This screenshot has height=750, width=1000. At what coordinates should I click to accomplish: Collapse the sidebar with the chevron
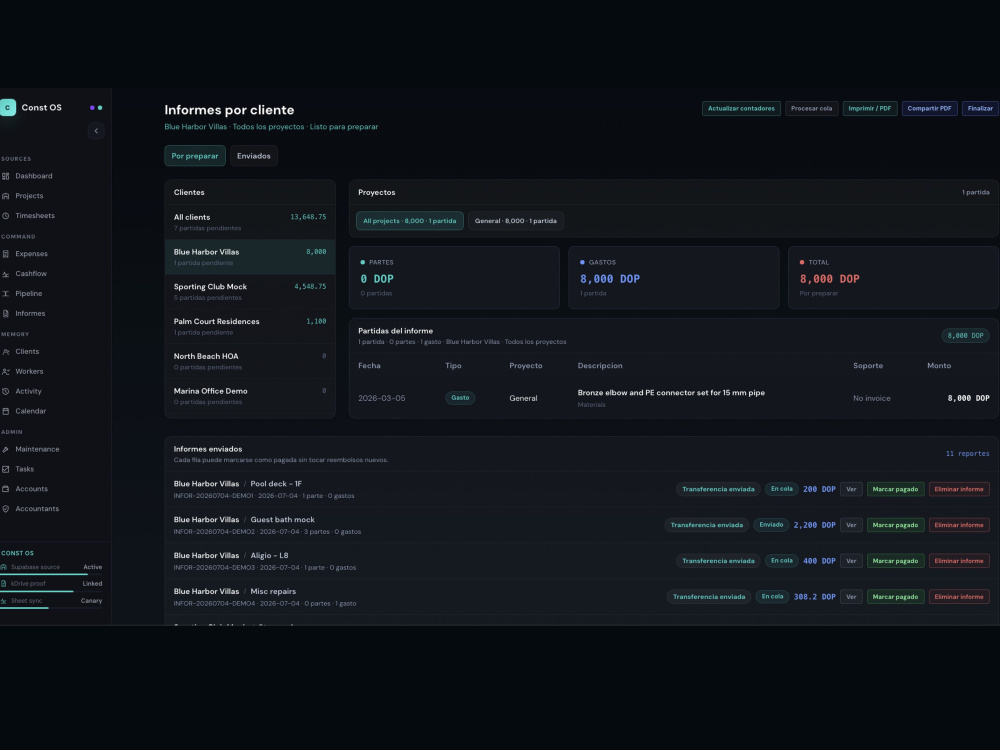[96, 131]
